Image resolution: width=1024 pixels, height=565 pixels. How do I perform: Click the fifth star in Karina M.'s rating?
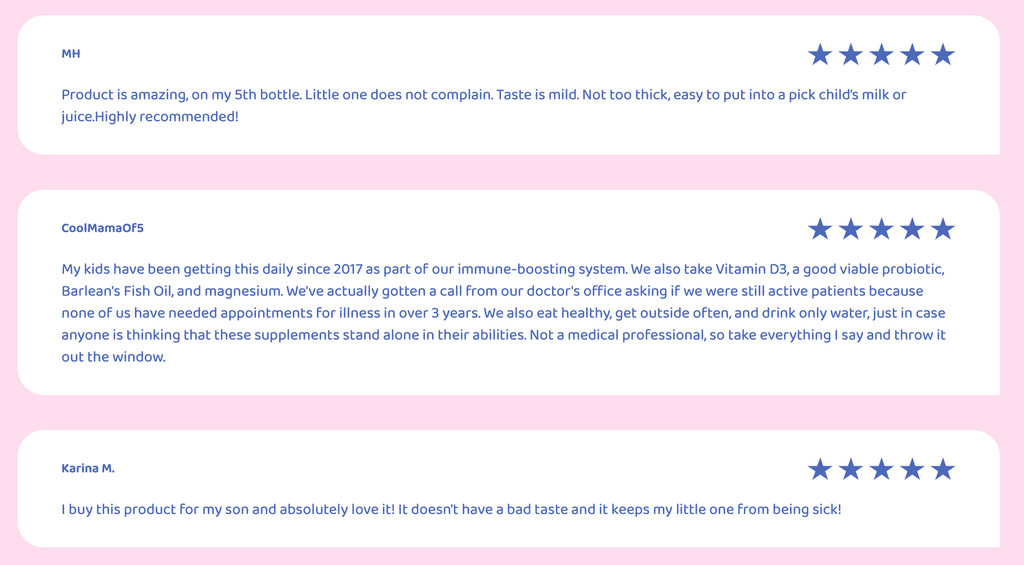pyautogui.click(x=942, y=469)
